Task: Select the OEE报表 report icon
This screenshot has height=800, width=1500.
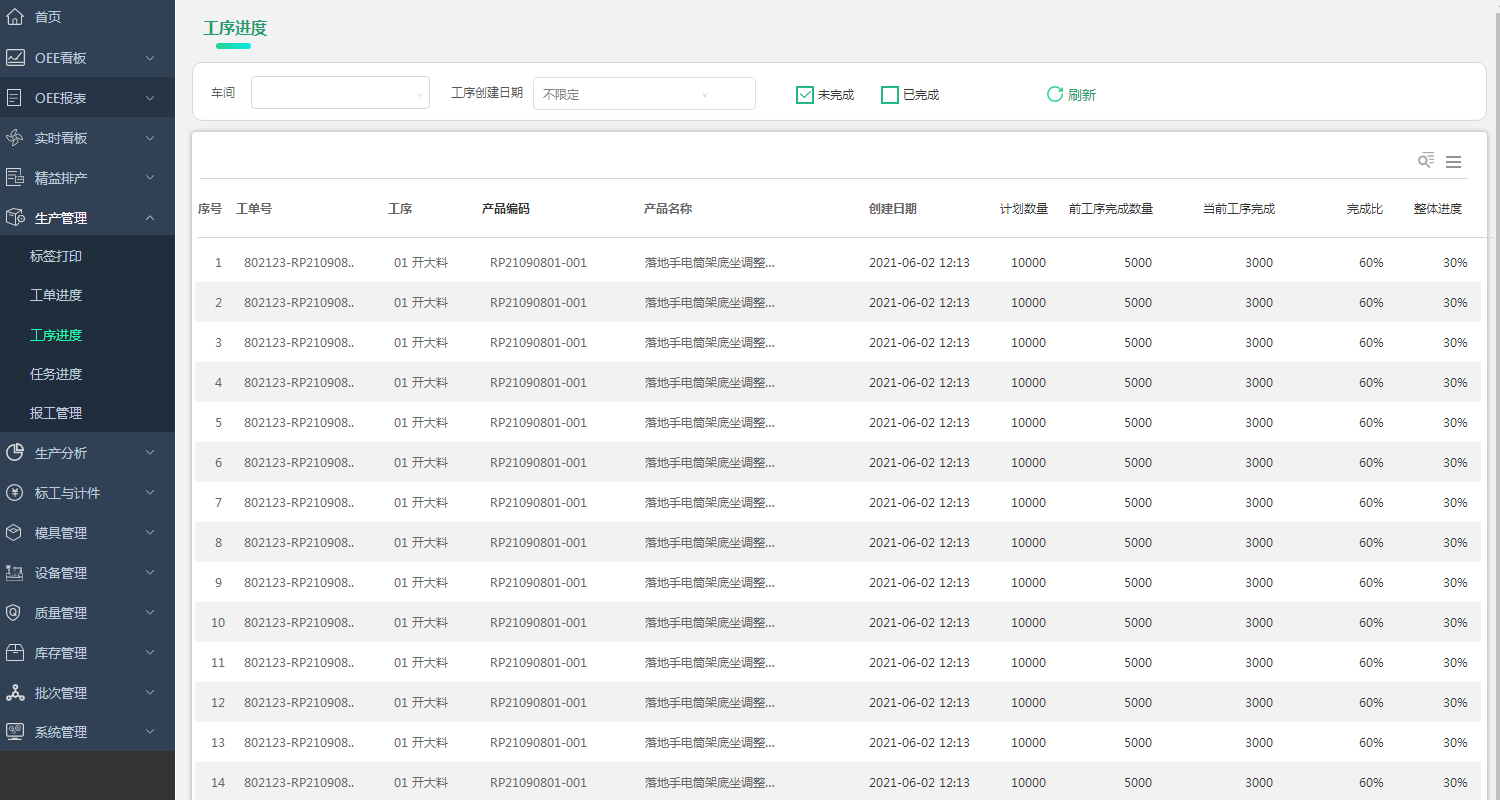Action: (x=14, y=97)
